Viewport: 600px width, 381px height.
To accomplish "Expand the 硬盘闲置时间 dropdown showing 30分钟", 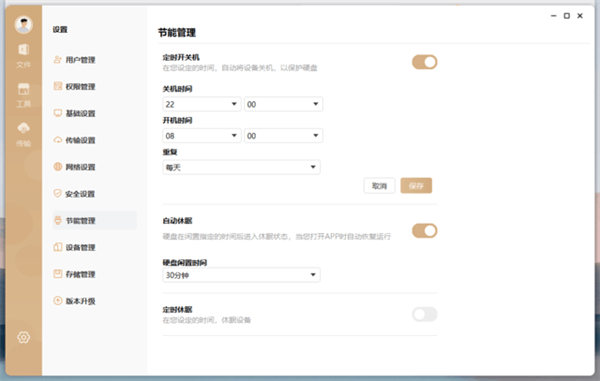I will pyautogui.click(x=241, y=275).
